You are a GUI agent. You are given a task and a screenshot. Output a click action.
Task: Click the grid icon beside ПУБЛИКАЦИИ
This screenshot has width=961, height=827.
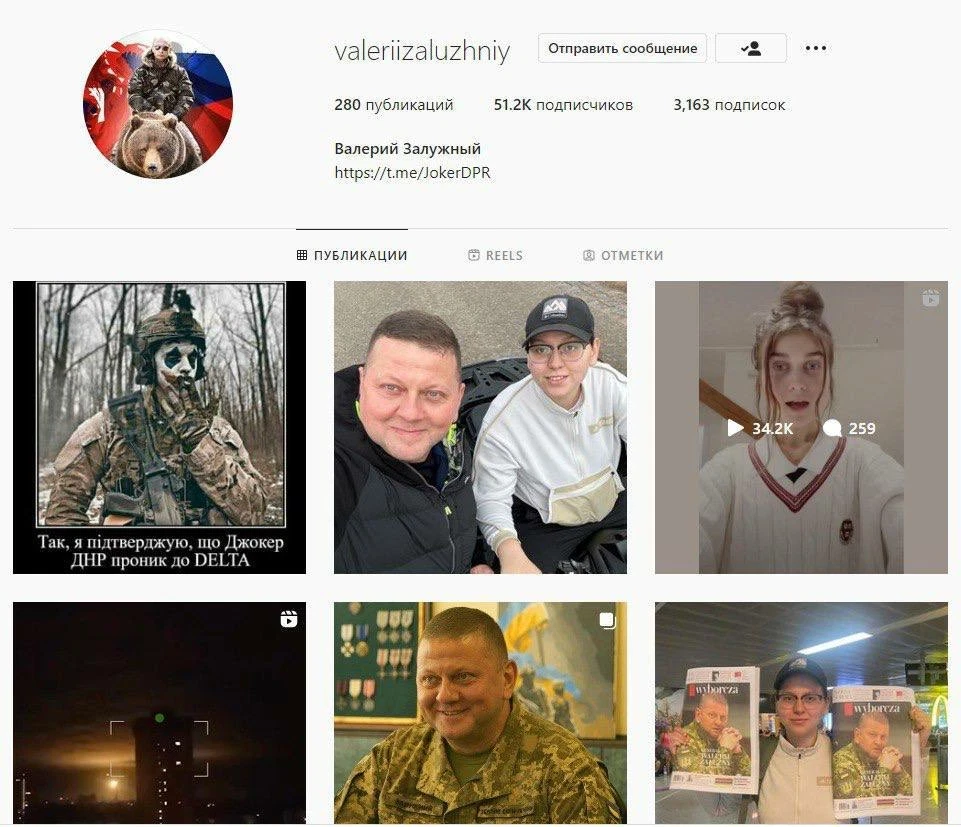pos(302,255)
